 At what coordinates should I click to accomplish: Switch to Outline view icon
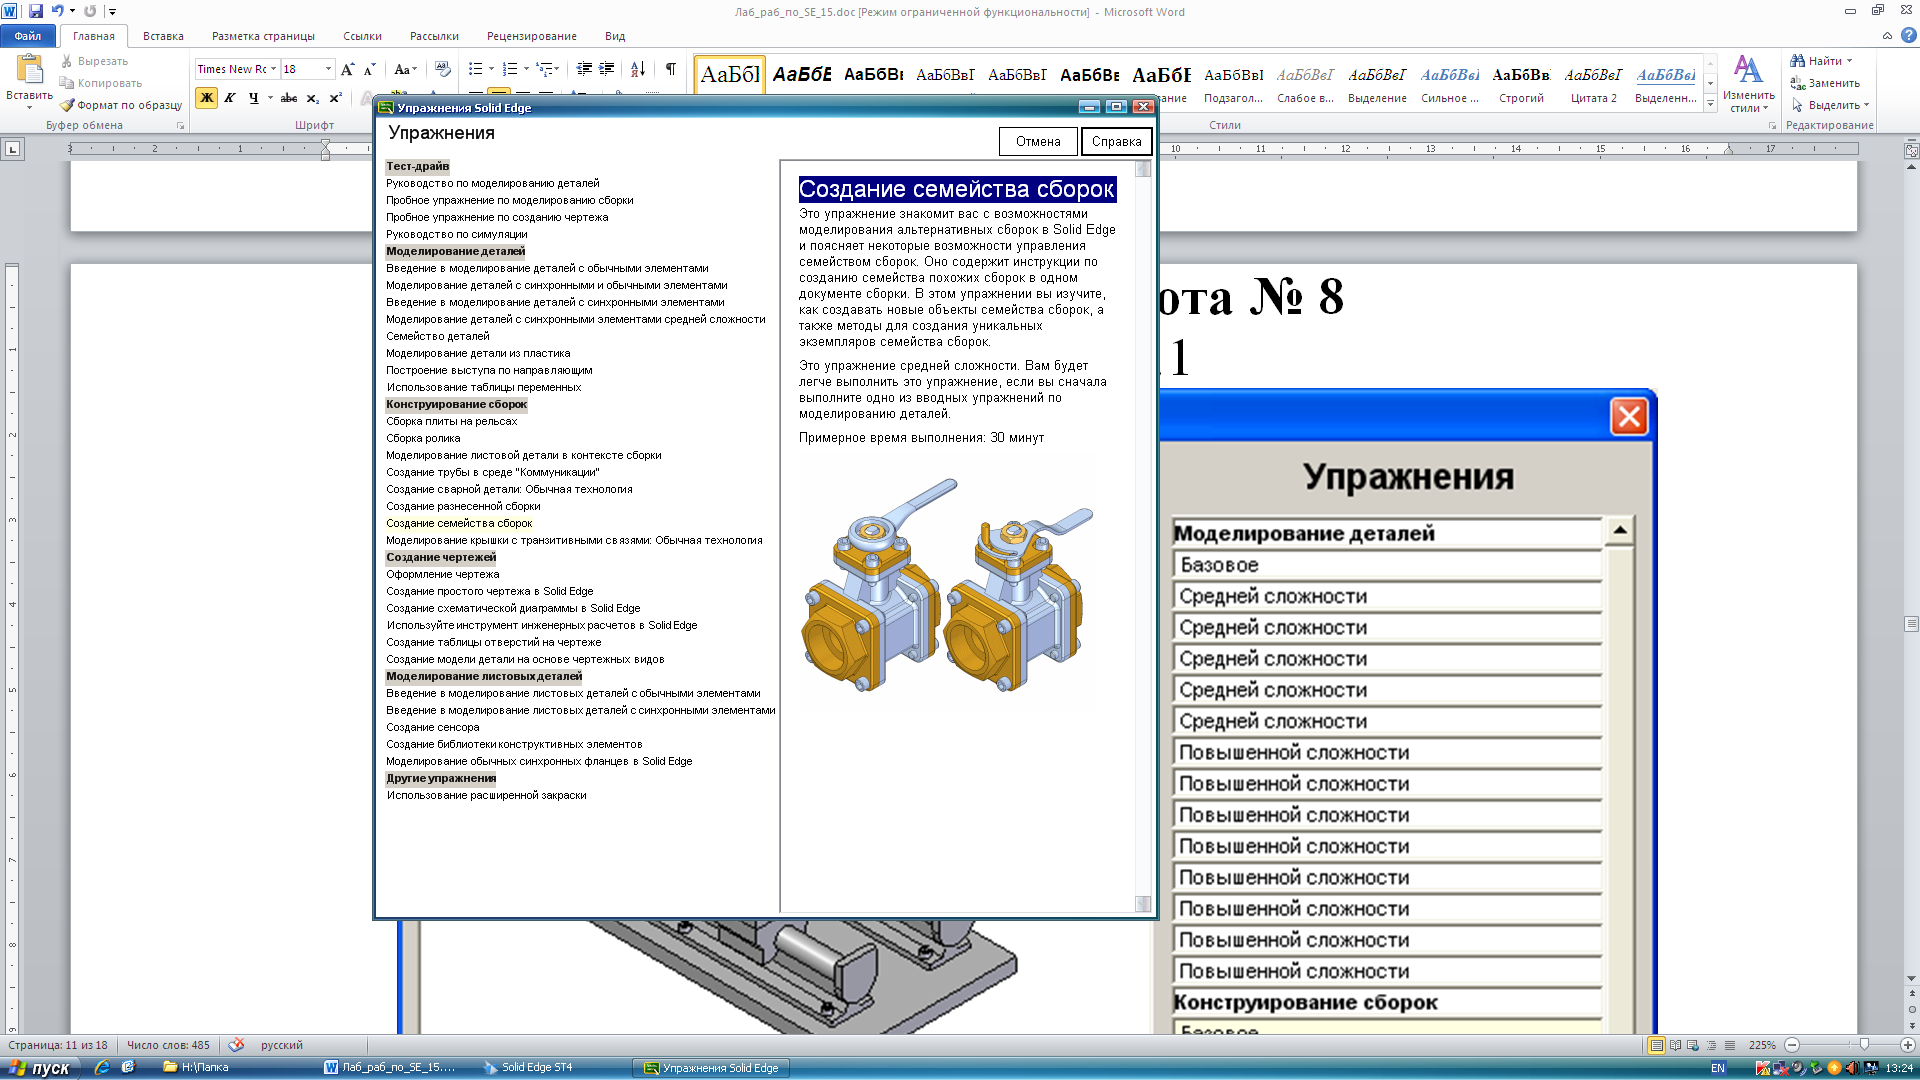pos(1712,1045)
